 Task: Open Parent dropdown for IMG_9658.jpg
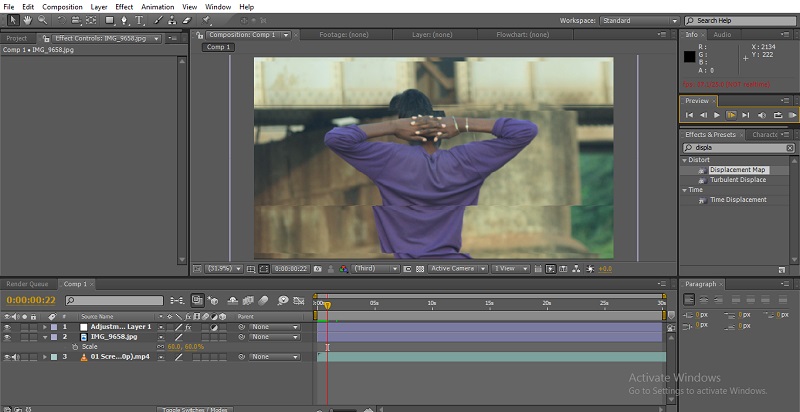click(x=274, y=337)
